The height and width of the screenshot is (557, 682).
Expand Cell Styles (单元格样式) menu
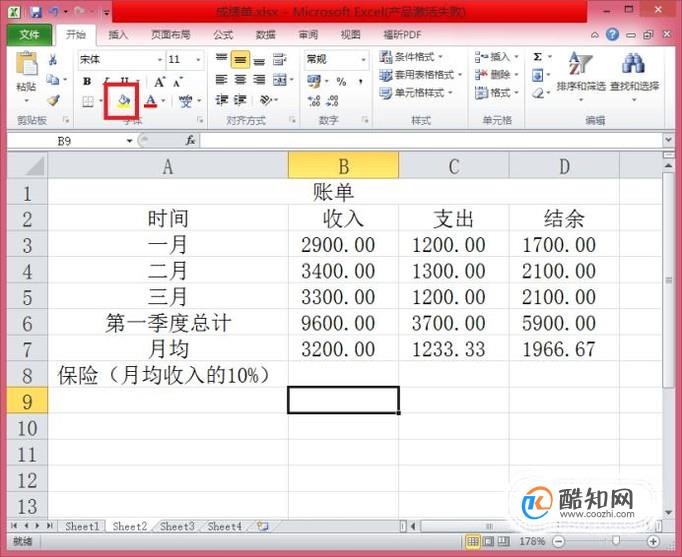pyautogui.click(x=416, y=93)
